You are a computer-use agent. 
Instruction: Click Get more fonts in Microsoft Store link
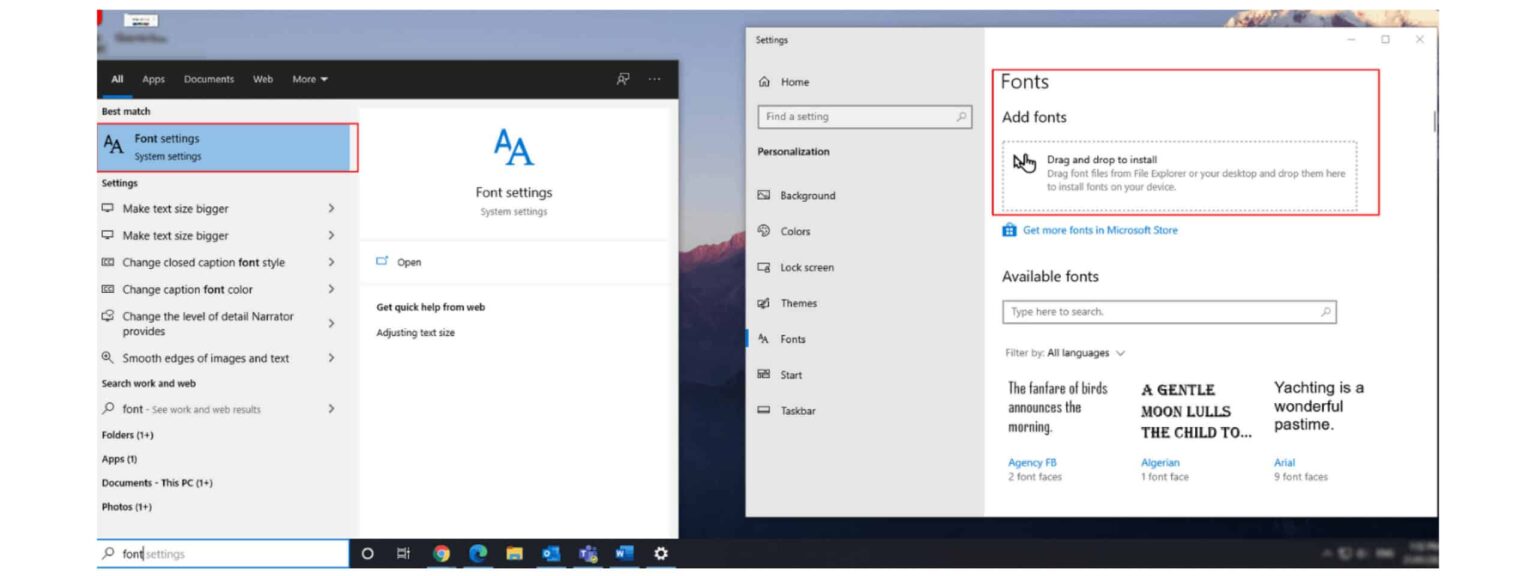click(x=1099, y=230)
